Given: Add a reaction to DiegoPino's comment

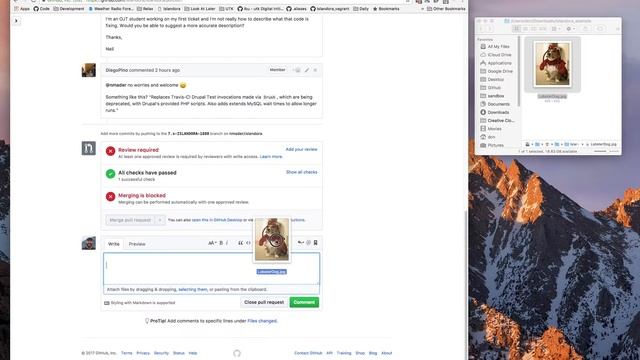Looking at the screenshot, I should point(297,70).
